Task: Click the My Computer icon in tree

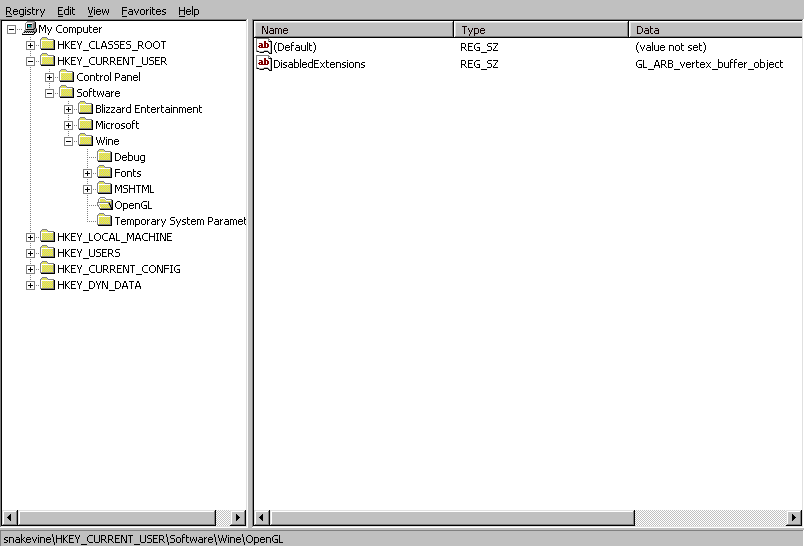Action: (x=29, y=29)
